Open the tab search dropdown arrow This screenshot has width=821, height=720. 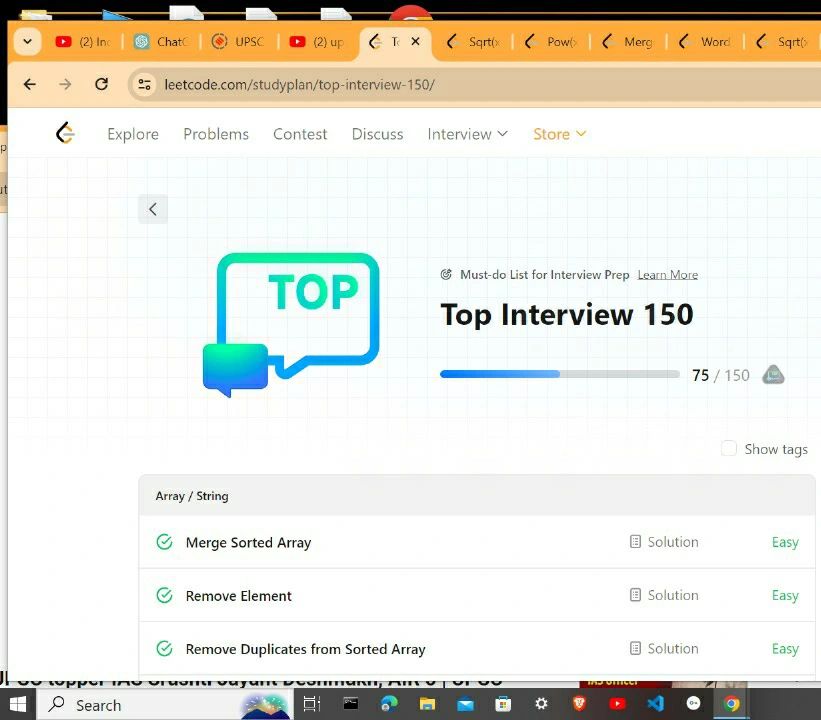point(28,41)
